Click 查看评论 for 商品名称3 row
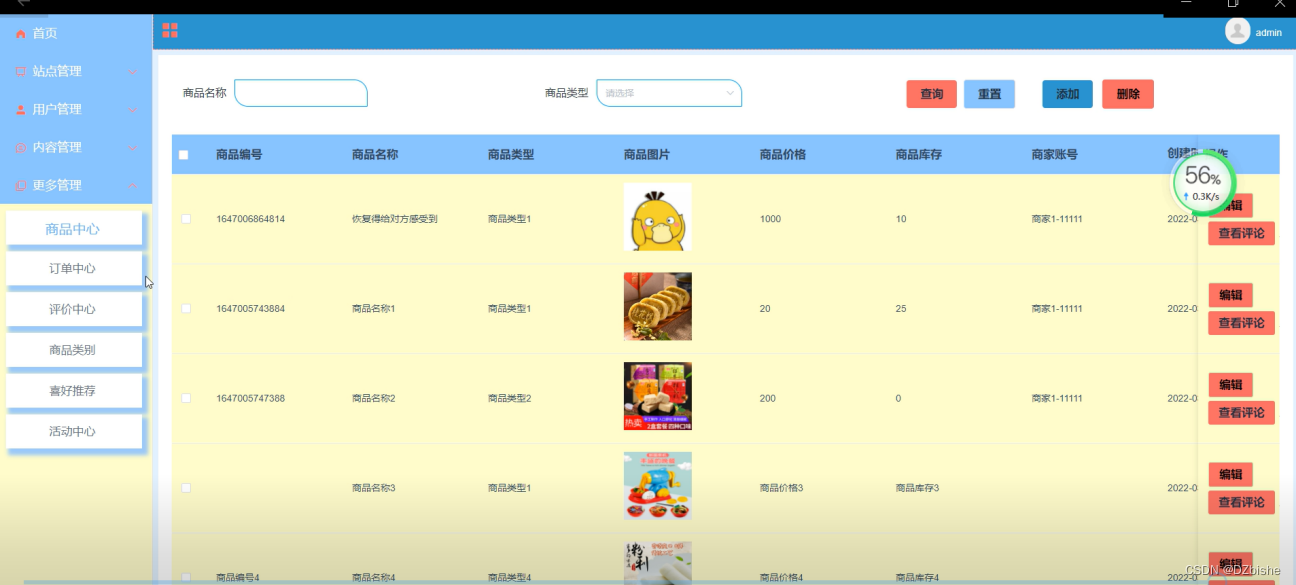Viewport: 1296px width, 585px height. [1242, 502]
